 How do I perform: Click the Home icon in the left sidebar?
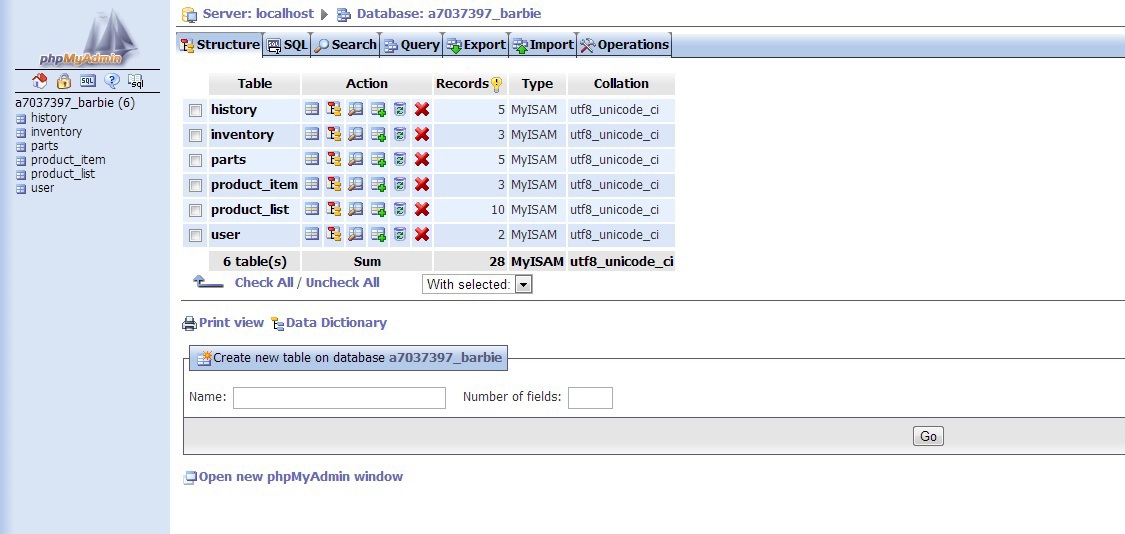coord(41,81)
